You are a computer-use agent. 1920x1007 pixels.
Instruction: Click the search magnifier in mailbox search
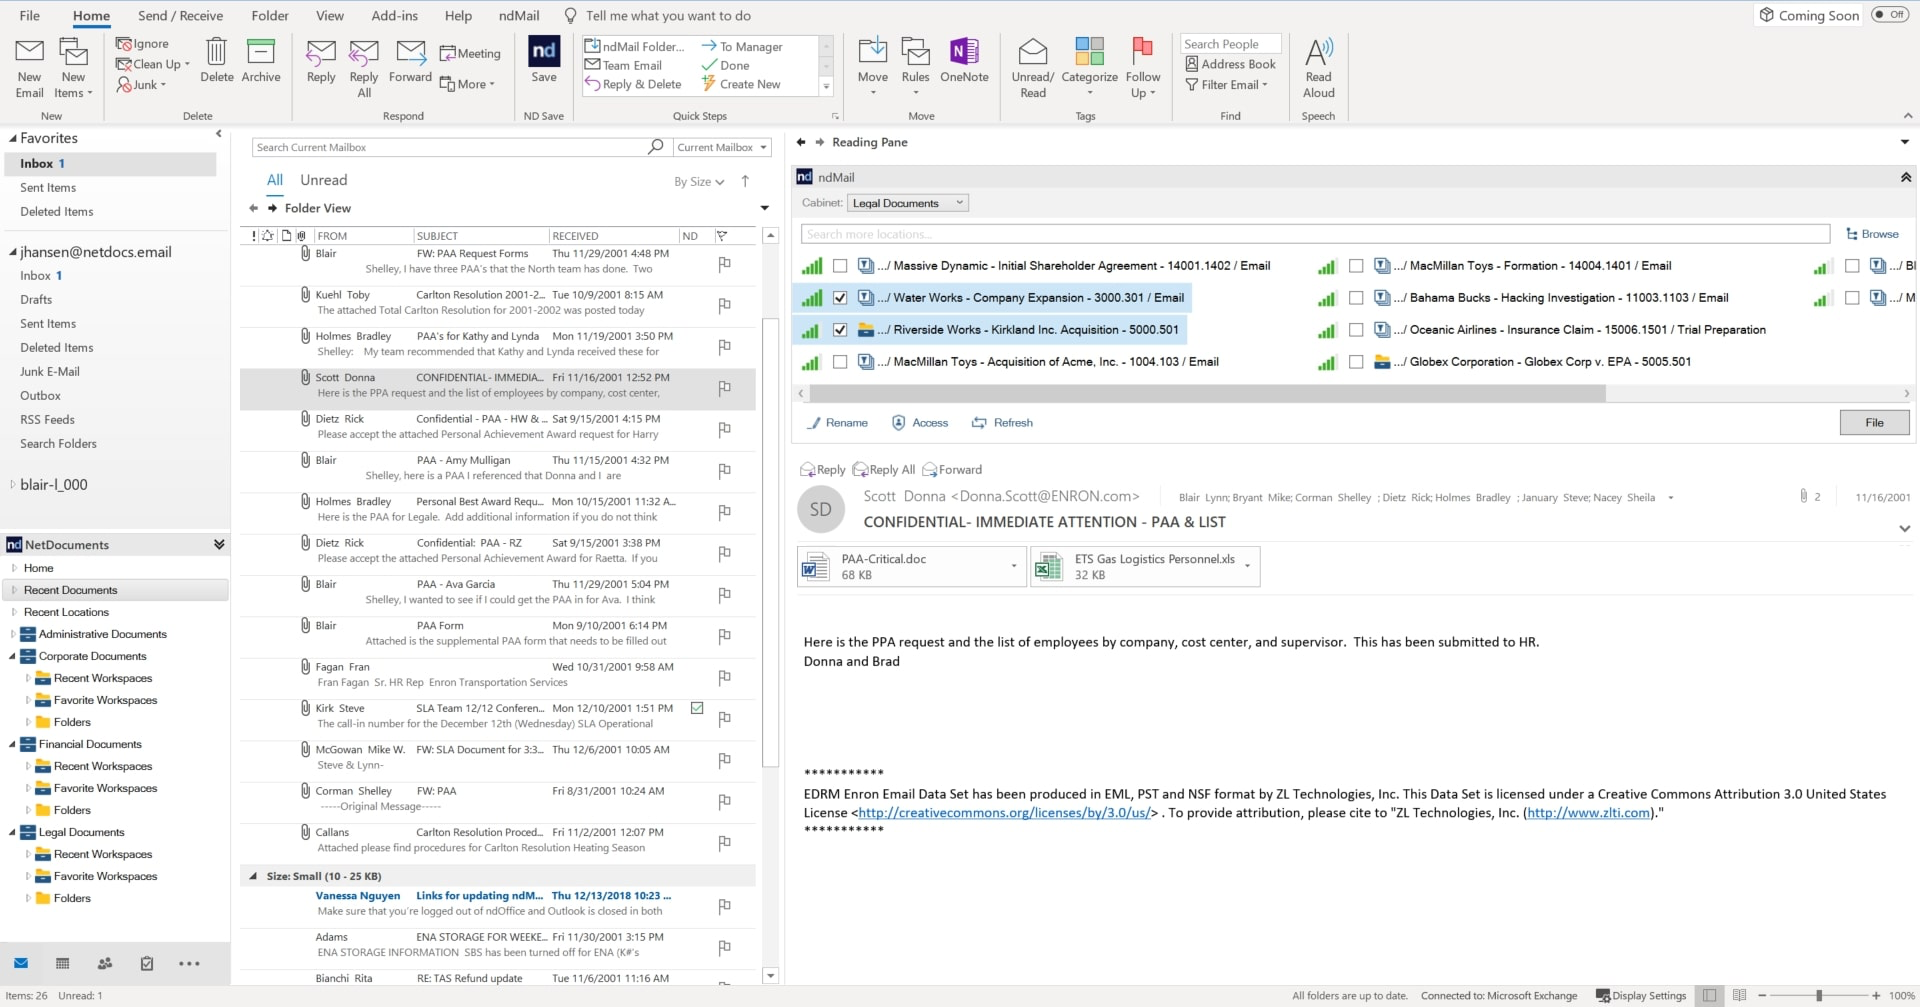pos(656,147)
